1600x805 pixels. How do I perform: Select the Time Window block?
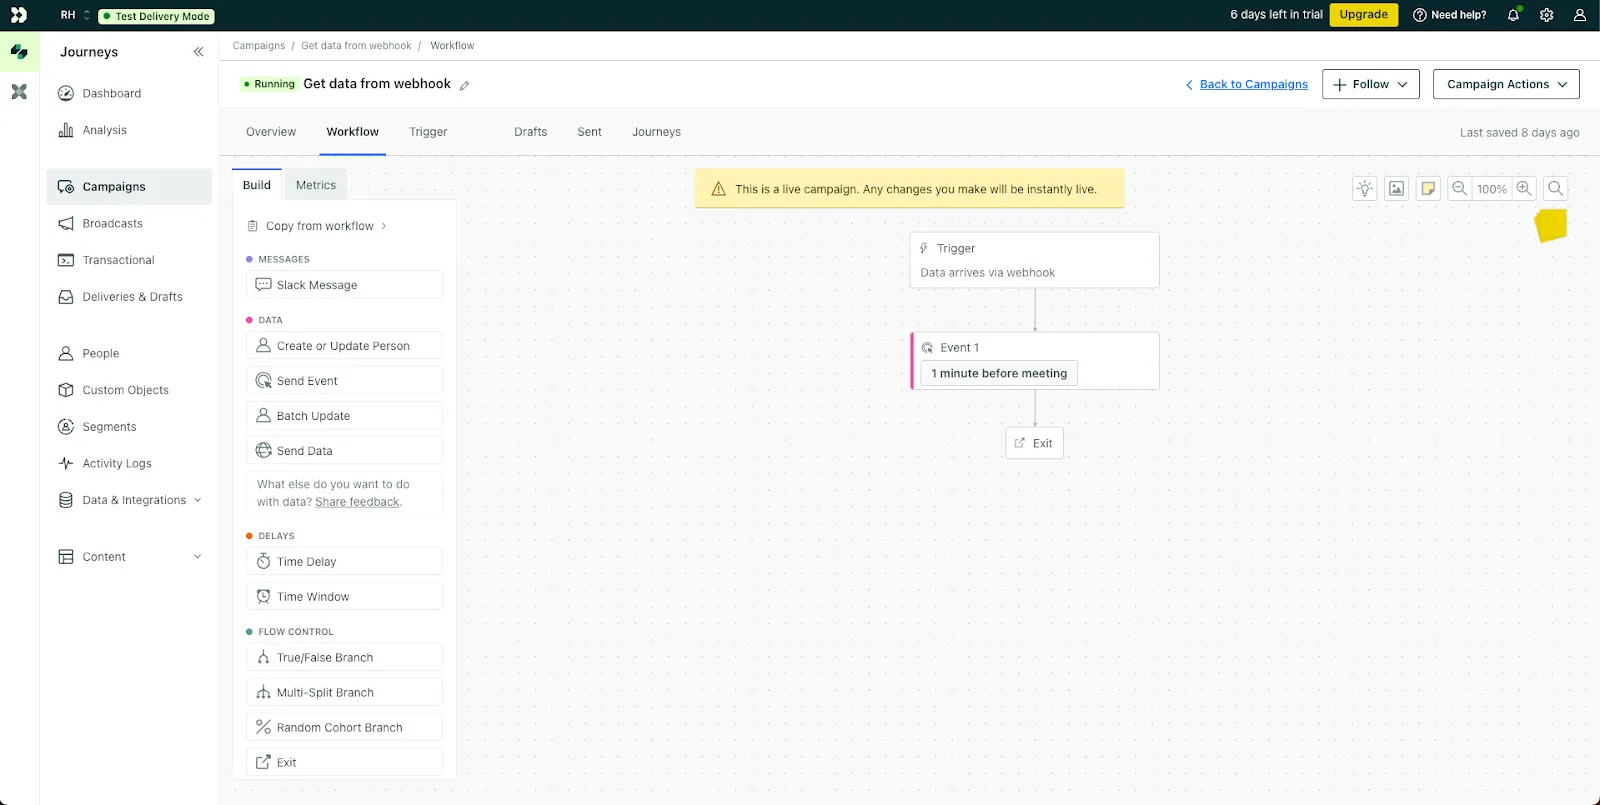tap(344, 597)
